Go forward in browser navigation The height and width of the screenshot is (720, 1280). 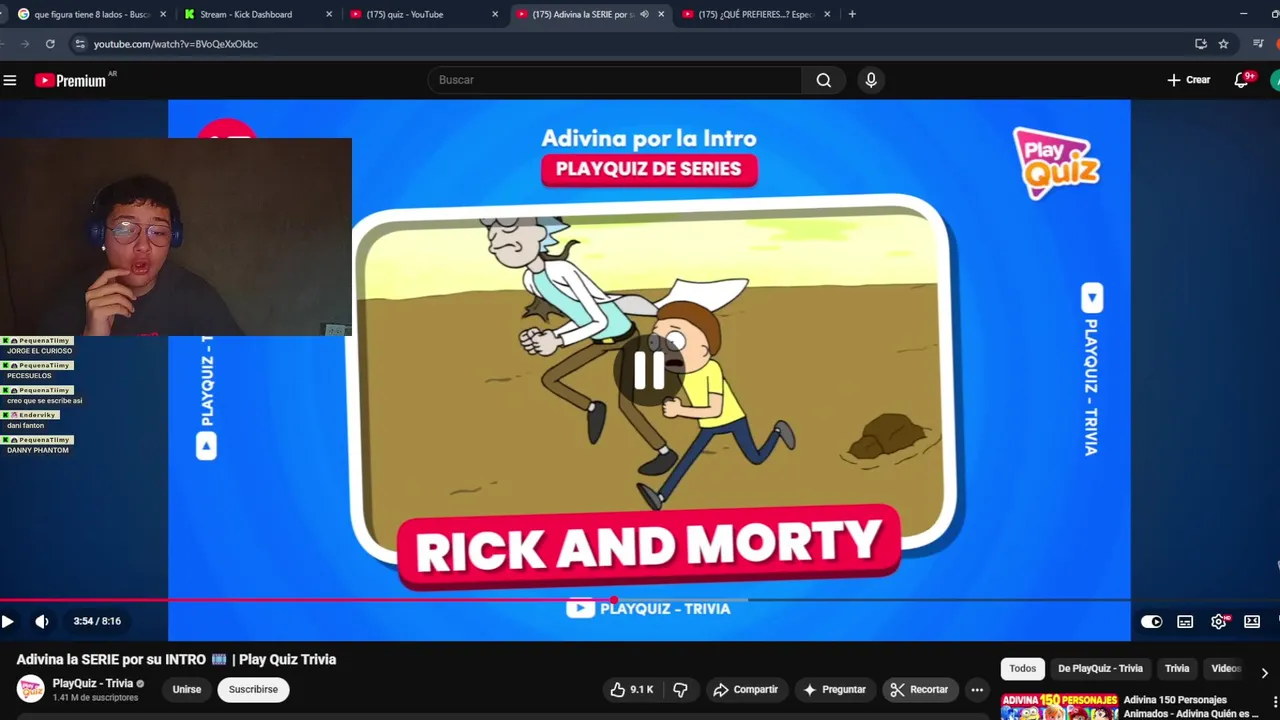pos(24,44)
